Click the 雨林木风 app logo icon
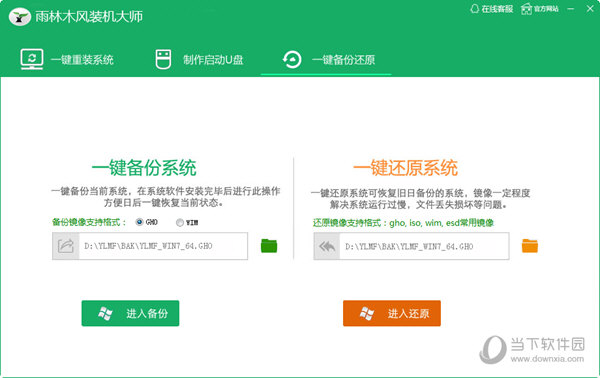The width and height of the screenshot is (600, 378). (x=20, y=17)
